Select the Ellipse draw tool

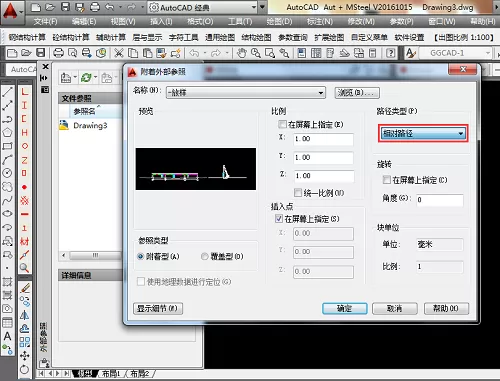click(x=7, y=214)
